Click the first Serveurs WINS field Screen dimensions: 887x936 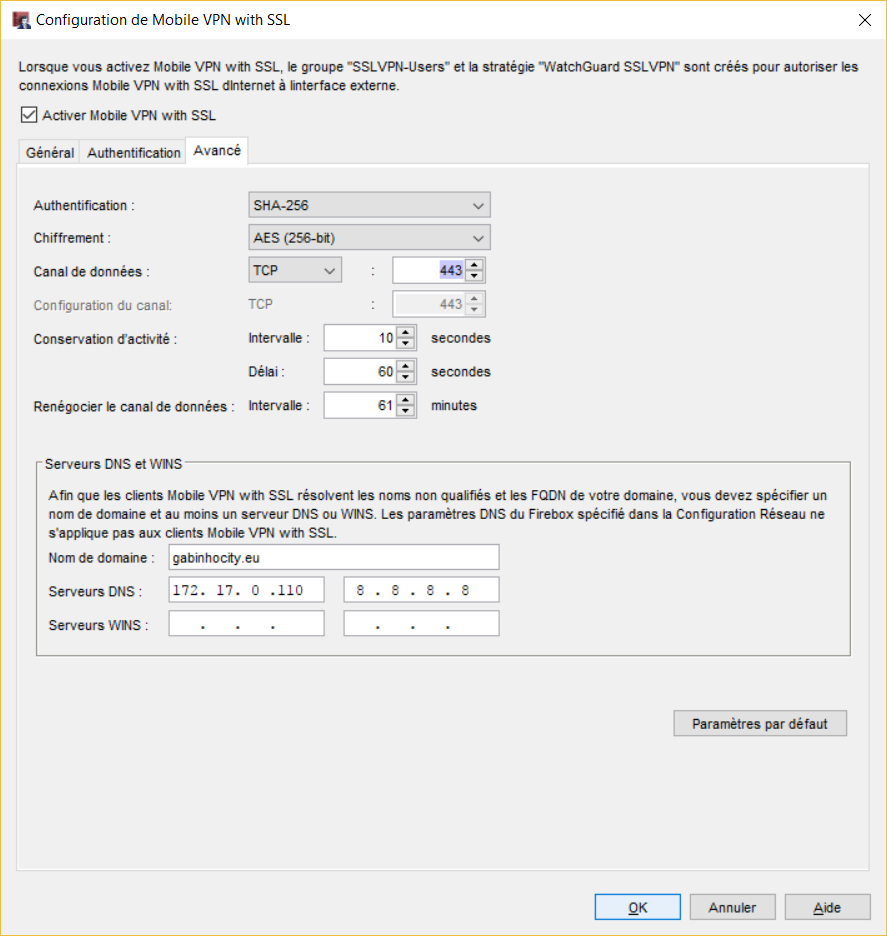point(247,624)
